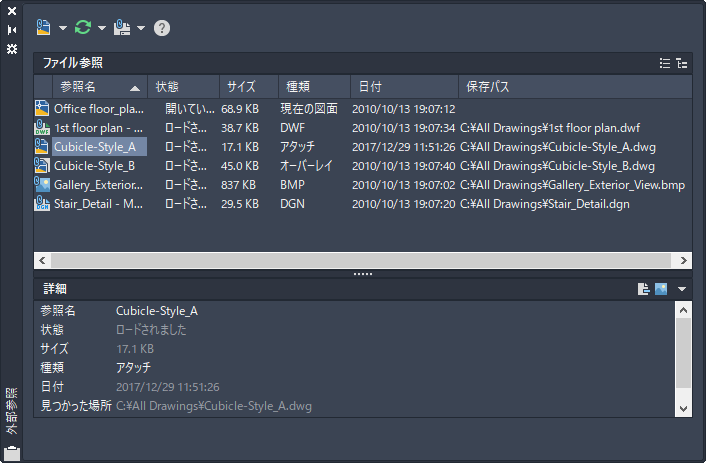Image resolution: width=706 pixels, height=463 pixels.
Task: Click the splitter grip above 詳細 panel
Action: click(363, 274)
